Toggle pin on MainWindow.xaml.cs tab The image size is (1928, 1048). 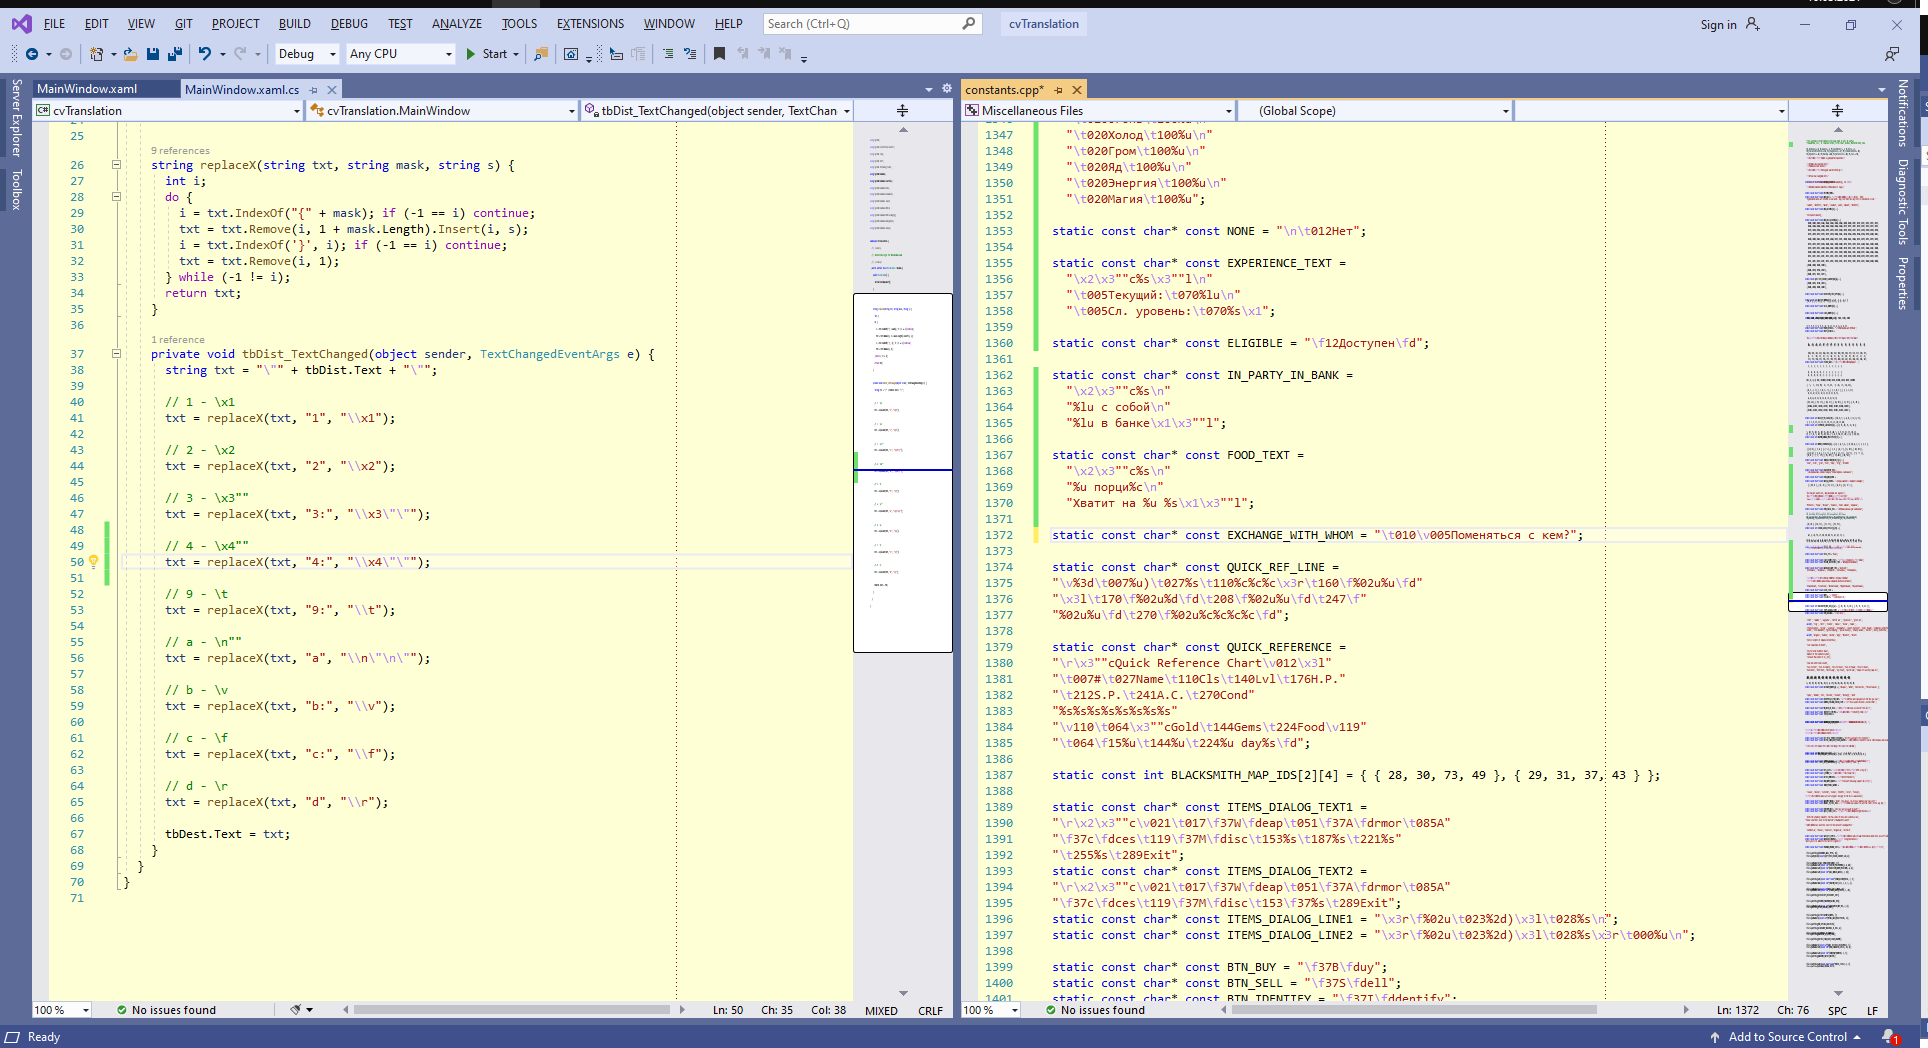coord(314,90)
